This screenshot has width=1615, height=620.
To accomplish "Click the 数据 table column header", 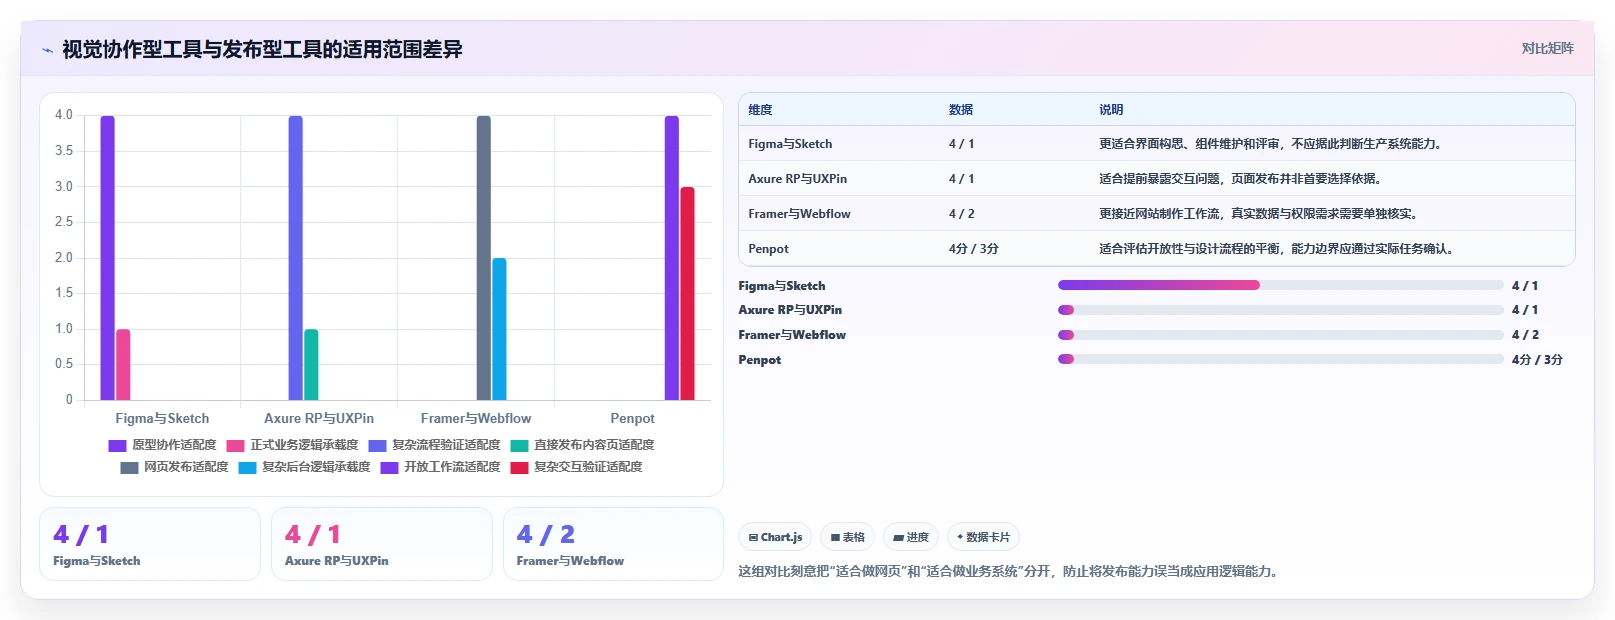I will click(x=961, y=110).
